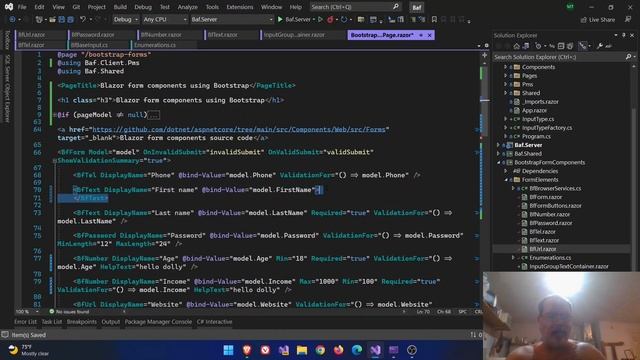This screenshot has width=640, height=360.
Task: Switch to the Enumerations.cs editor tab
Action: pyautogui.click(x=155, y=45)
